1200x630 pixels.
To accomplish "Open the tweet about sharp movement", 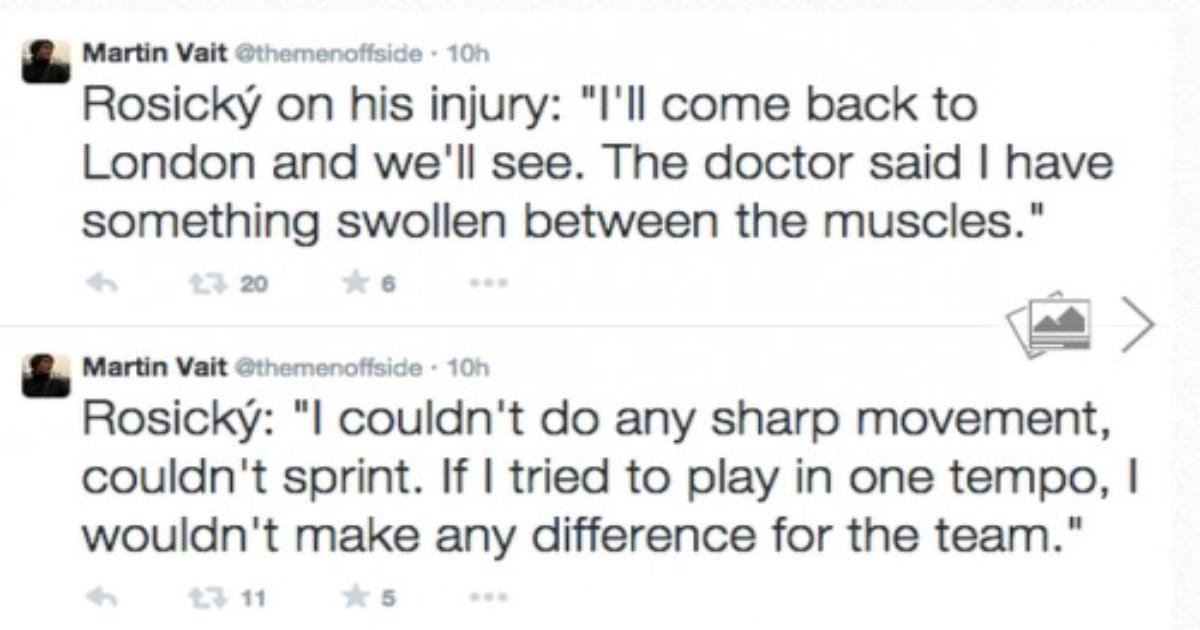I will (600, 479).
